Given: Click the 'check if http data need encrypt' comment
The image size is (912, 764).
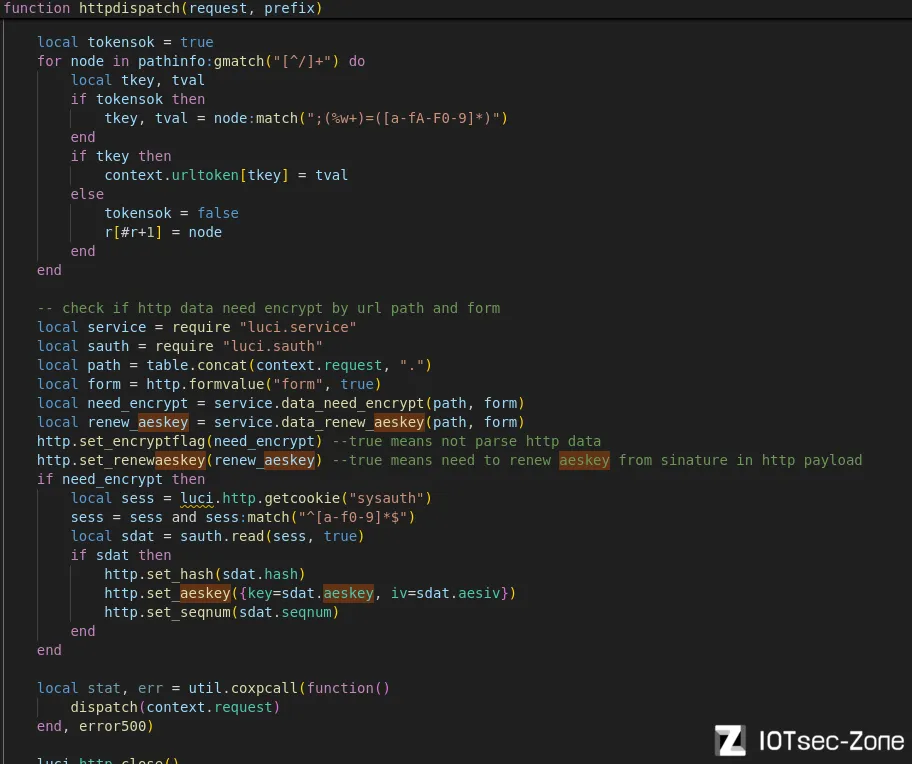Looking at the screenshot, I should pyautogui.click(x=269, y=308).
